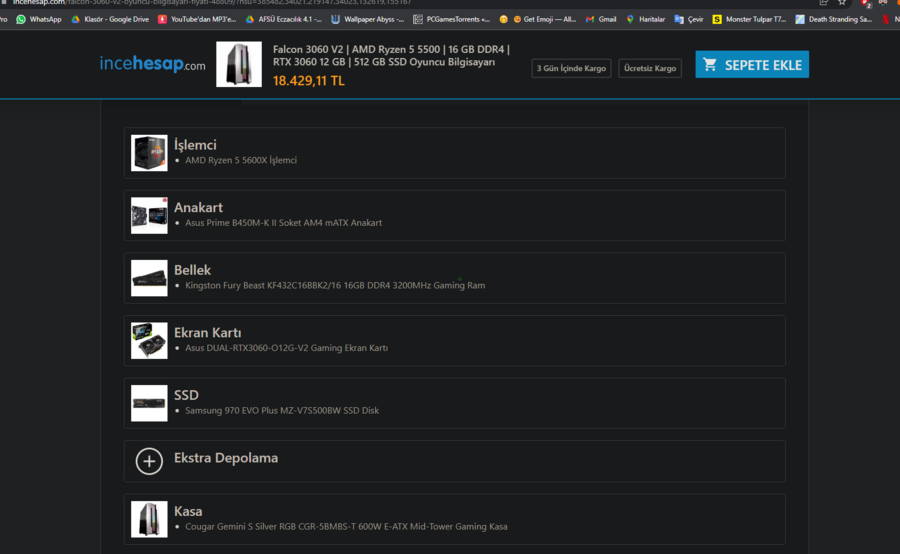Click the Ekran Kartı graphics card thumbnail
Screen dimensions: 900x554
[x=149, y=340]
